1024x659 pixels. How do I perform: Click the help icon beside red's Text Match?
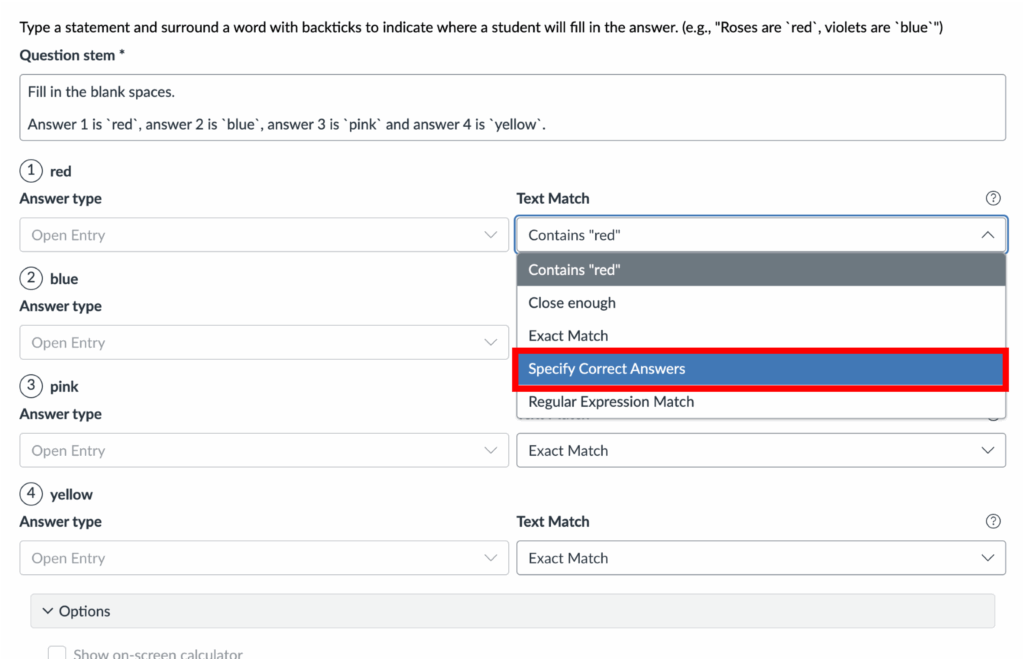[x=993, y=198]
